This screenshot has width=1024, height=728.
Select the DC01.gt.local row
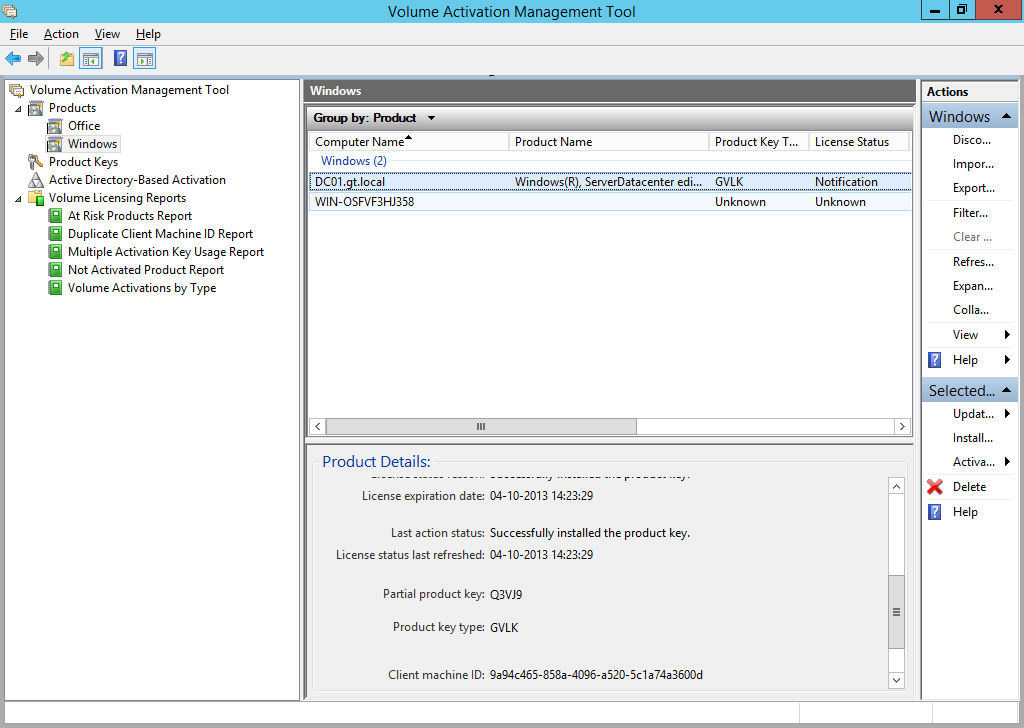[610, 182]
